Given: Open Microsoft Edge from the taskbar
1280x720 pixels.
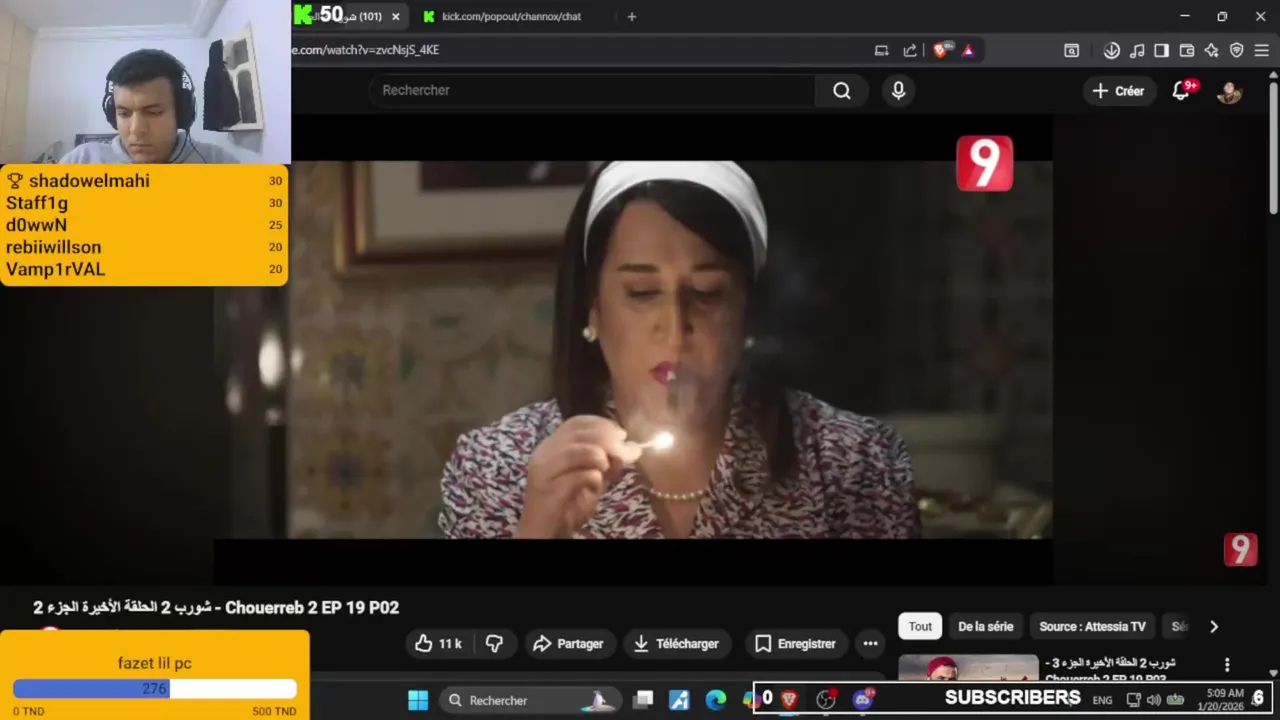Looking at the screenshot, I should click(716, 700).
